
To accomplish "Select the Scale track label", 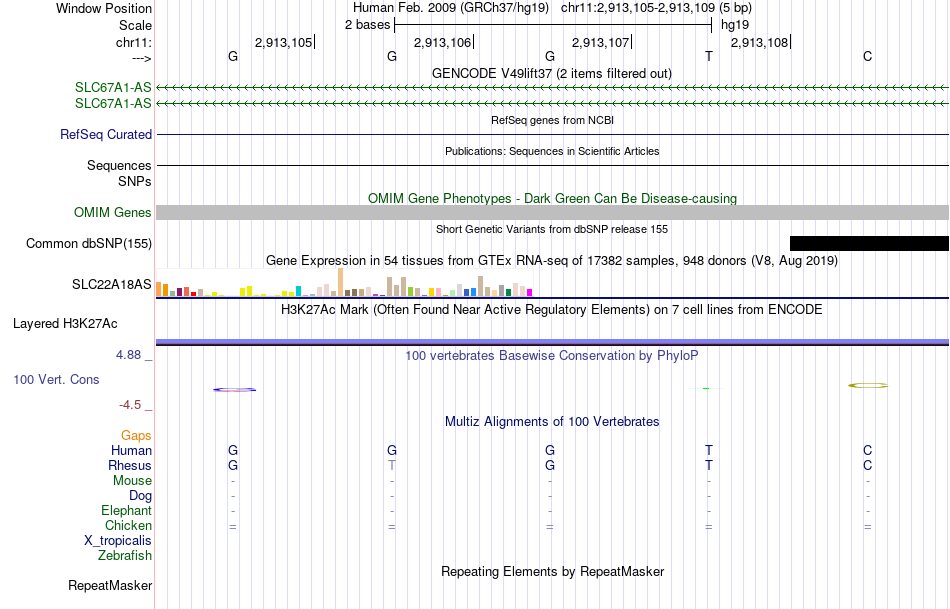I will point(135,25).
